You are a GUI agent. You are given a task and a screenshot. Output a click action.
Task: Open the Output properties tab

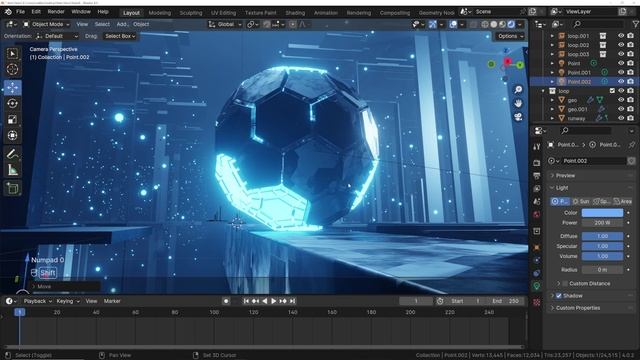point(537,176)
